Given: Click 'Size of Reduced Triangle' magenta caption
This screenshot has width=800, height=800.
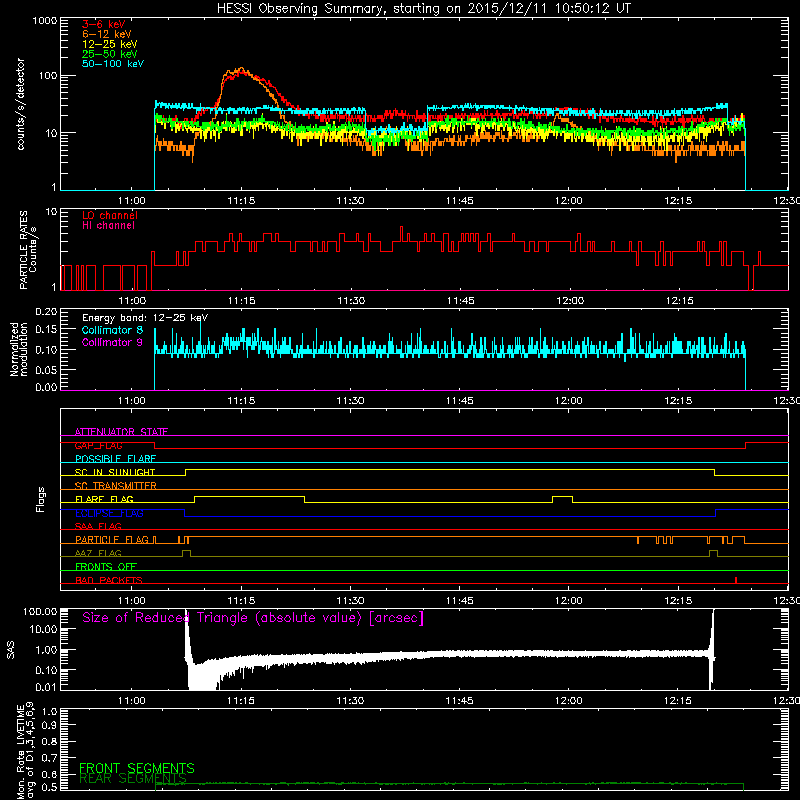Looking at the screenshot, I should coord(253,618).
